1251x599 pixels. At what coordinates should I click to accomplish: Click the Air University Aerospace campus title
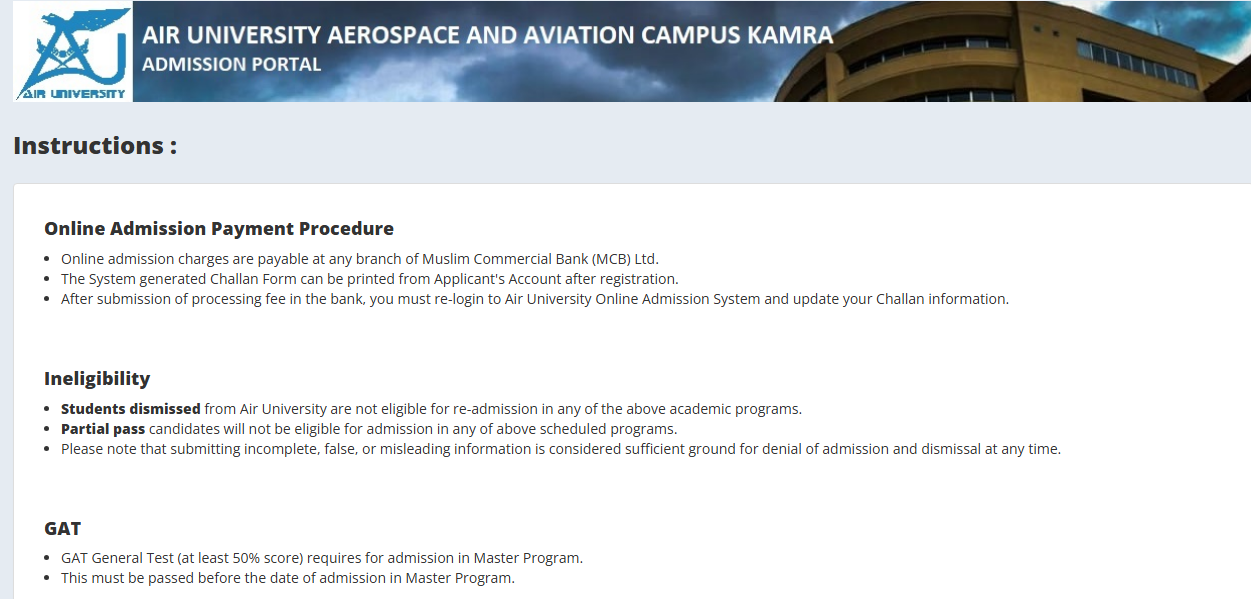pyautogui.click(x=487, y=36)
